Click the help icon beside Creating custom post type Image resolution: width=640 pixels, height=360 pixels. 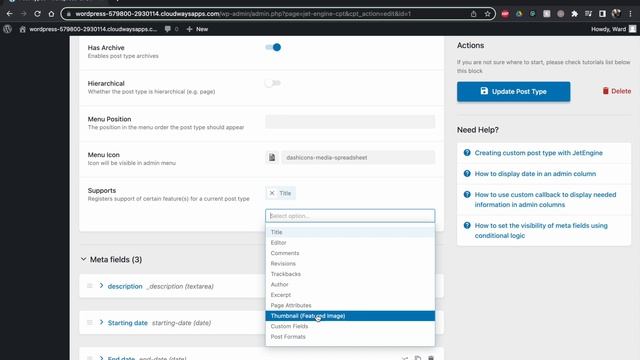point(467,153)
